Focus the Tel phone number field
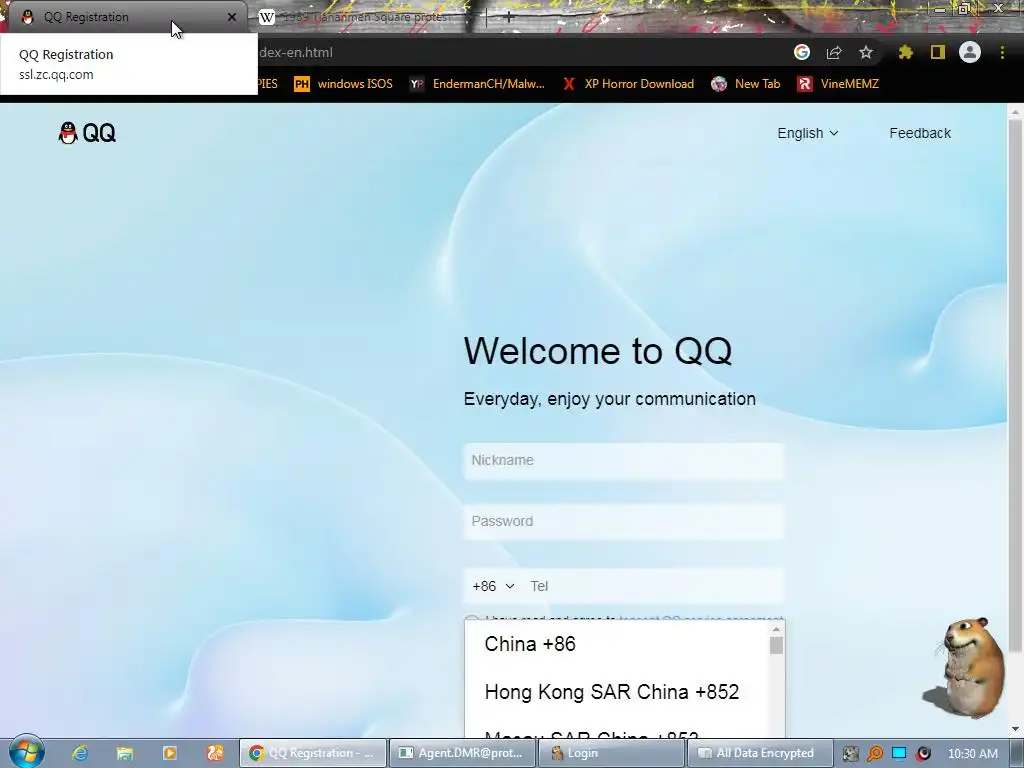This screenshot has height=768, width=1024. coord(653,586)
